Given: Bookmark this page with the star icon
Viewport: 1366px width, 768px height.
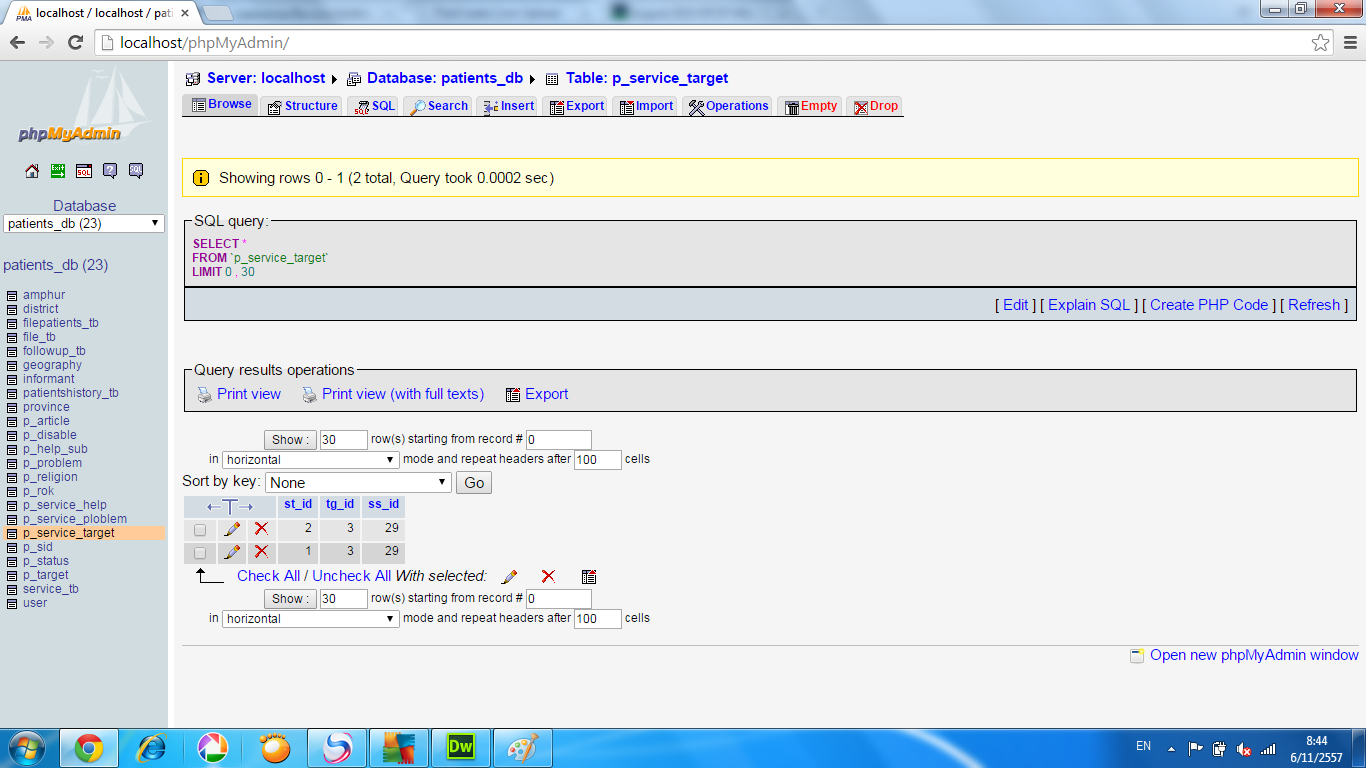Looking at the screenshot, I should 1321,42.
